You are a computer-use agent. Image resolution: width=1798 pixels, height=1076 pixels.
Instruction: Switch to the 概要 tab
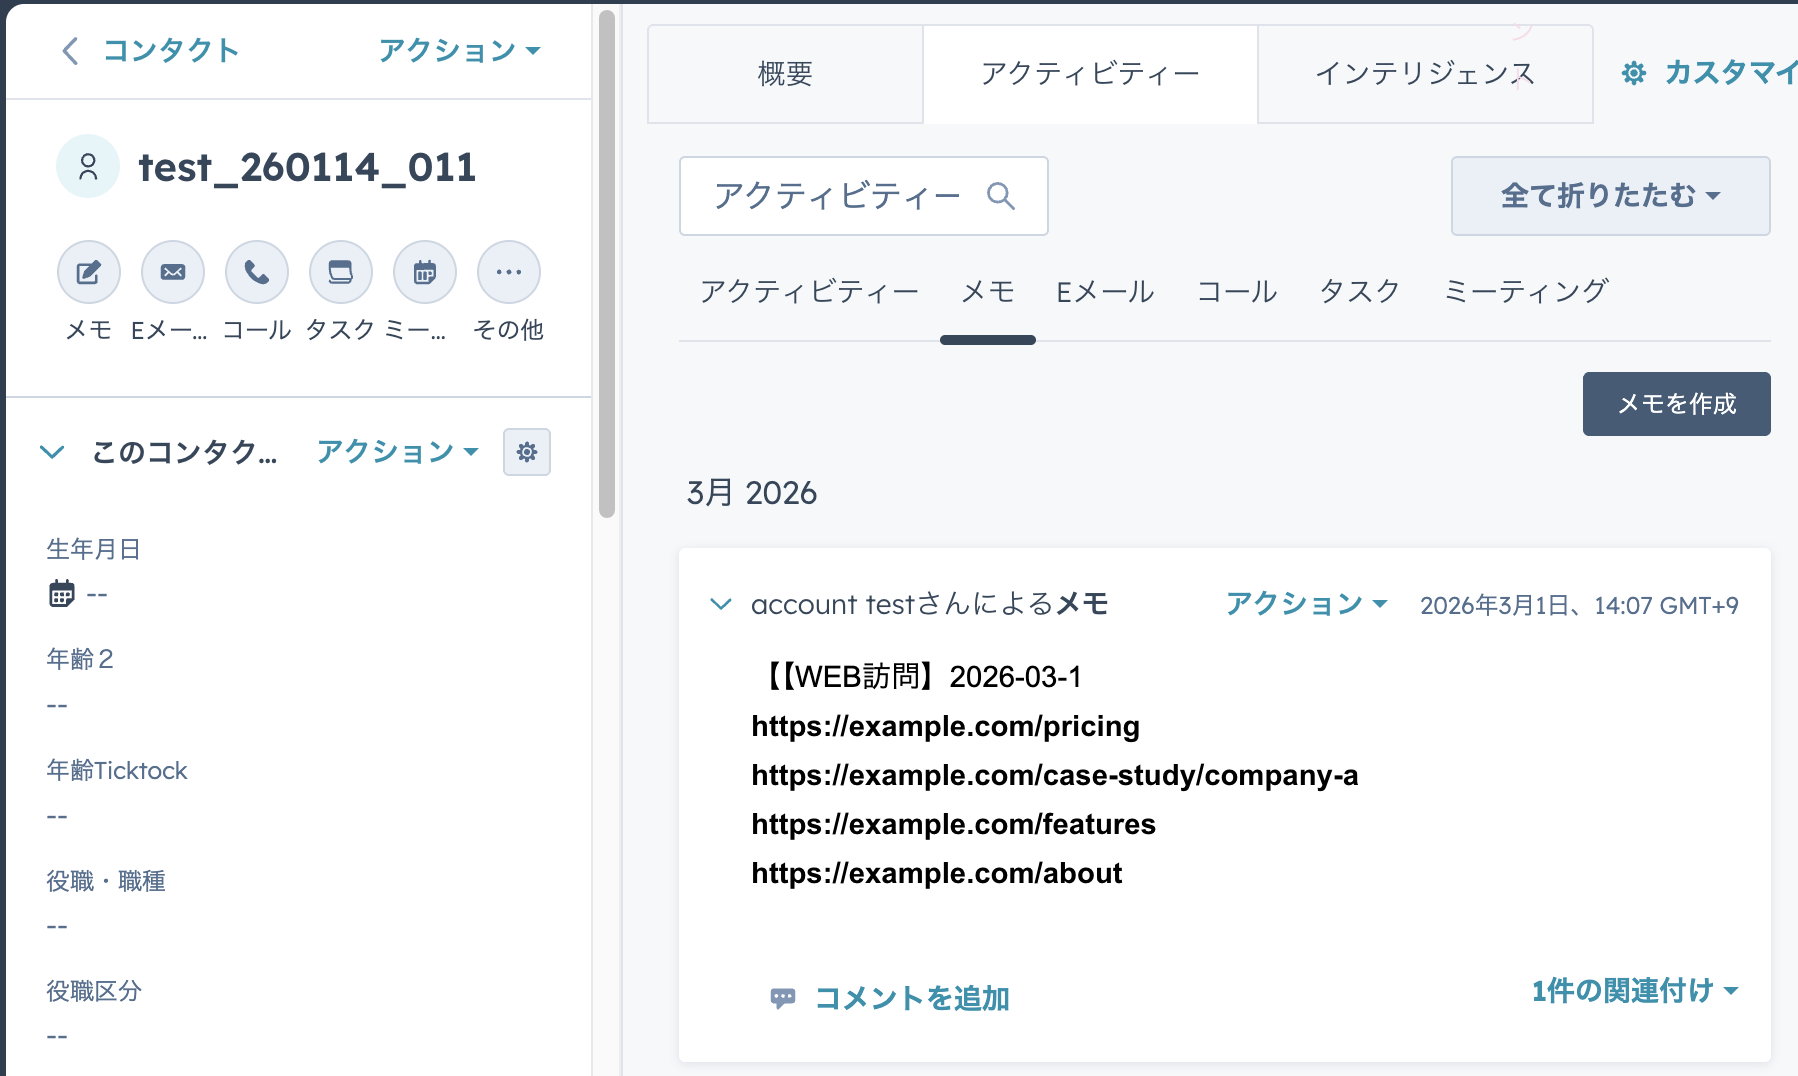click(x=785, y=74)
